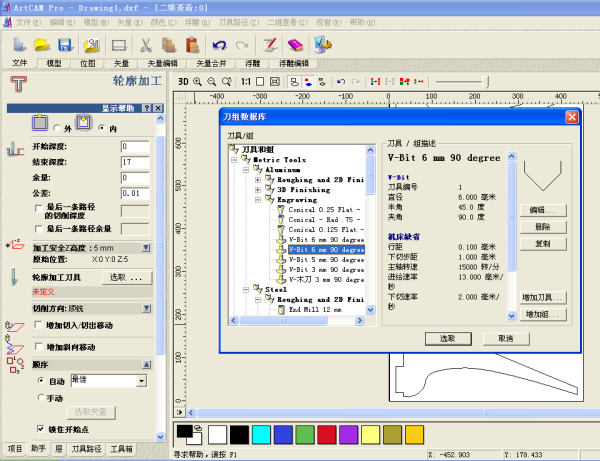Switch to the 工具箱 bottom tab
Image resolution: width=600 pixels, height=461 pixels.
121,448
